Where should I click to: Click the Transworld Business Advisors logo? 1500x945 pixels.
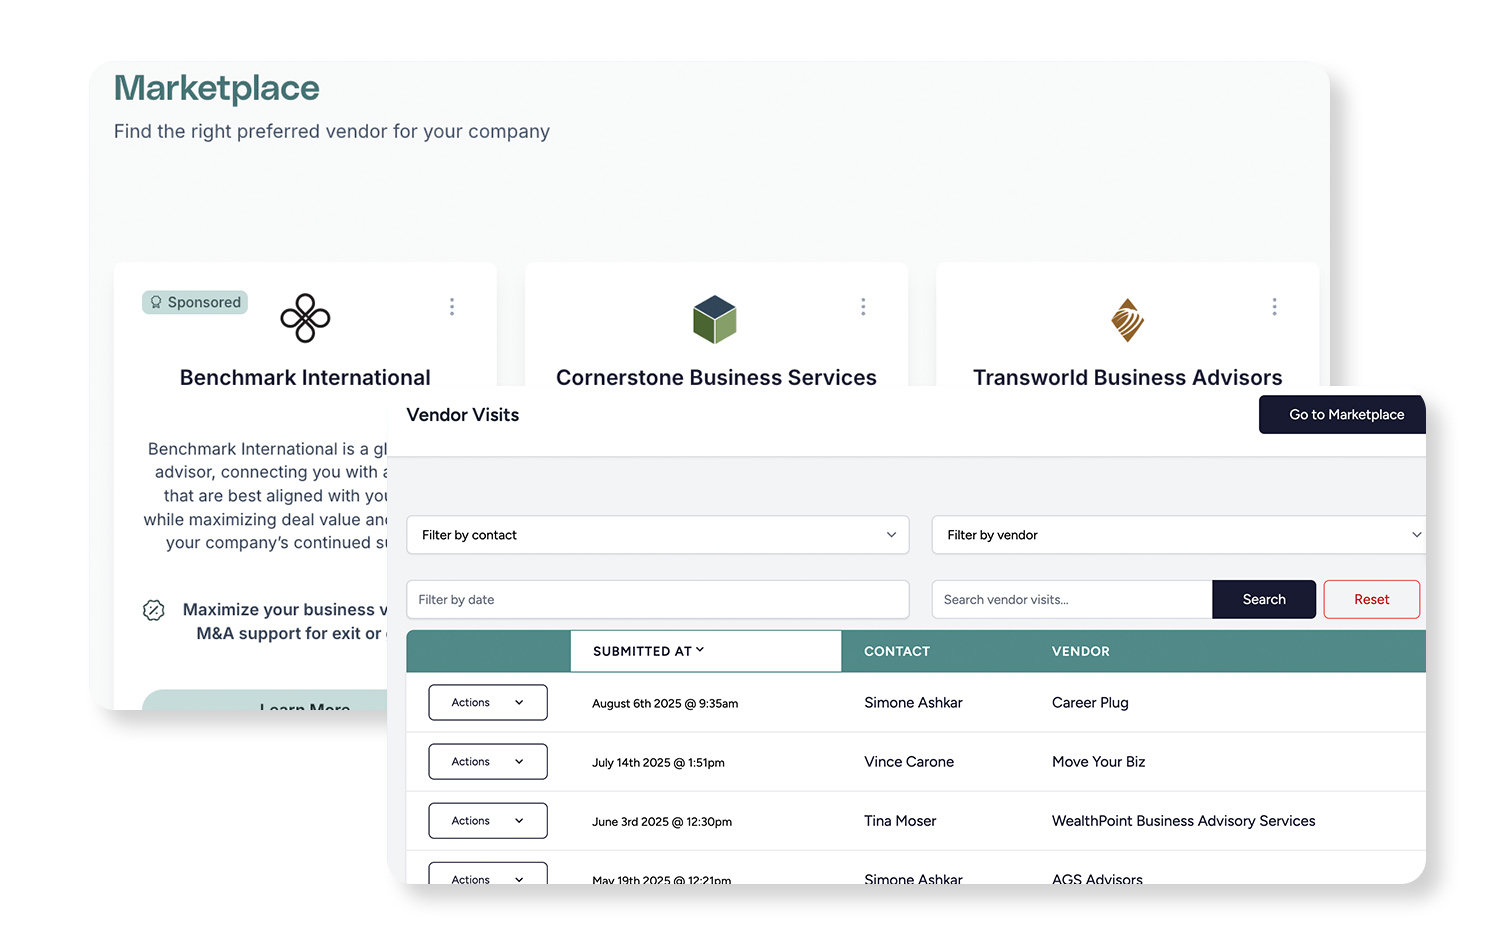click(x=1127, y=320)
